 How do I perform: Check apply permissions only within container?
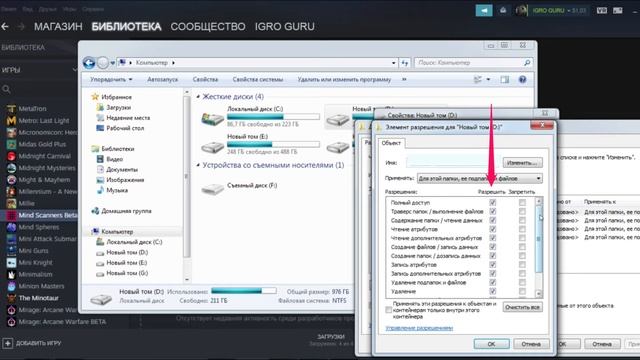click(389, 310)
